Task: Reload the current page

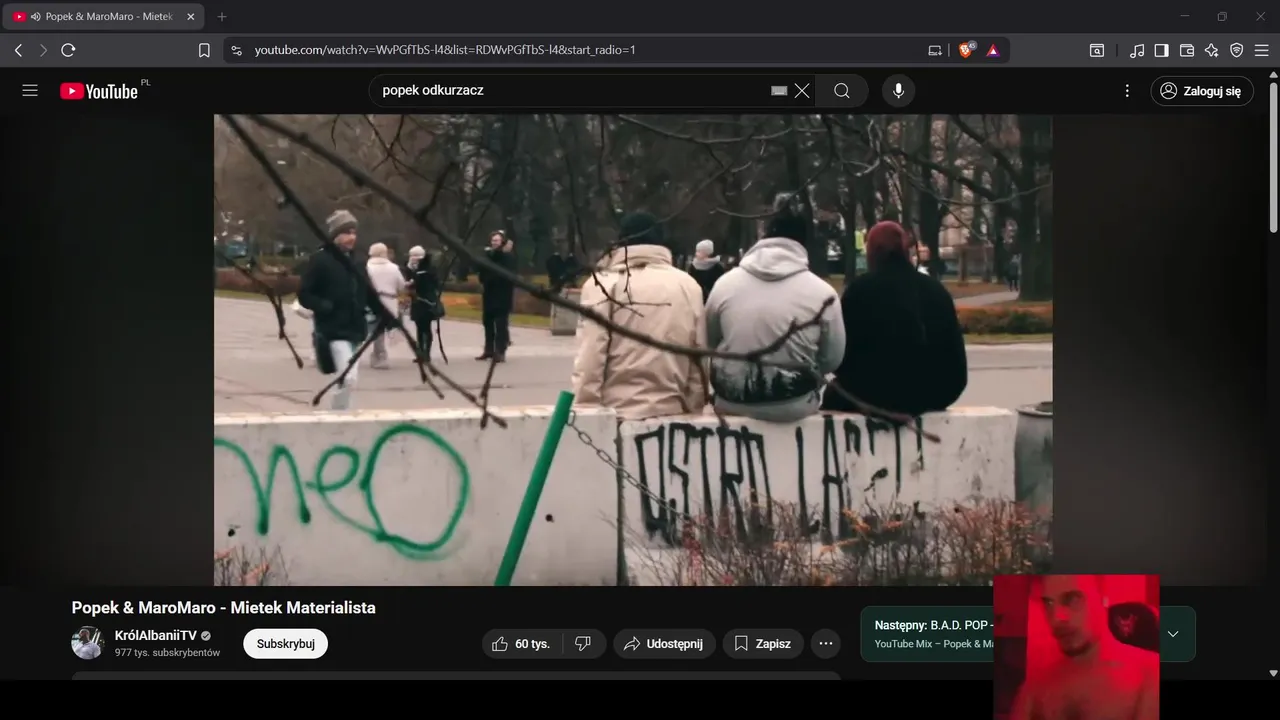Action: tap(68, 50)
